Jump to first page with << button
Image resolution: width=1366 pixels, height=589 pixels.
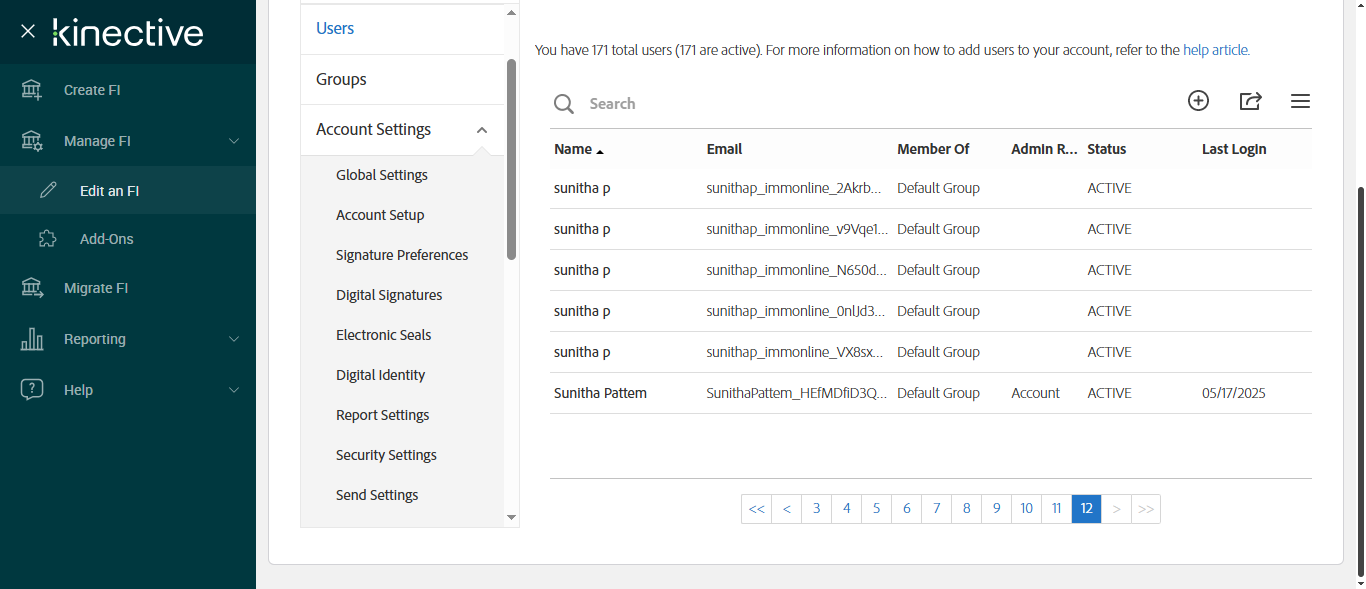point(756,509)
